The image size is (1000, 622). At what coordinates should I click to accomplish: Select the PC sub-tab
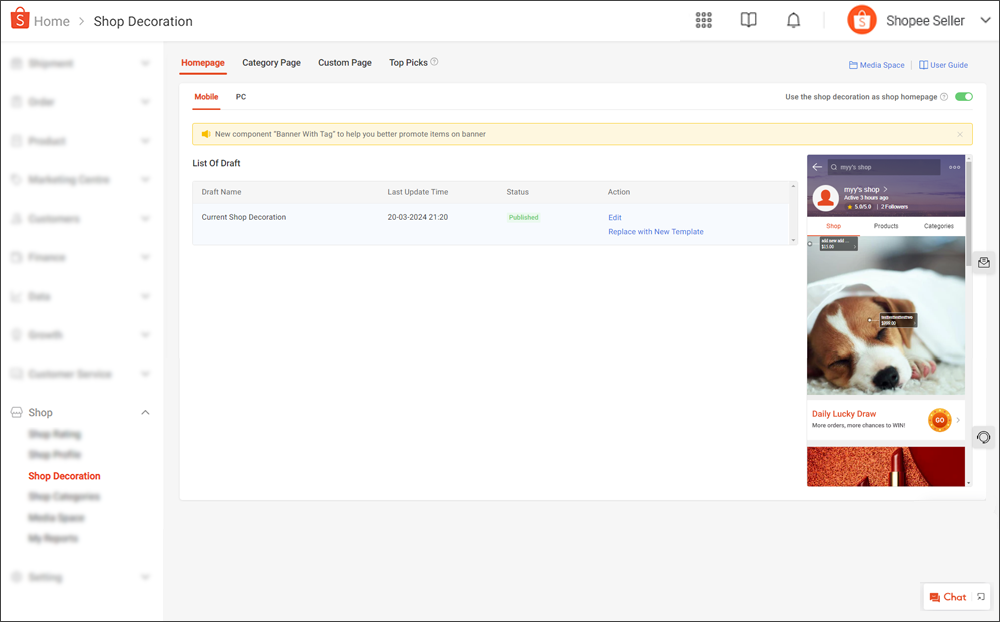pos(240,97)
